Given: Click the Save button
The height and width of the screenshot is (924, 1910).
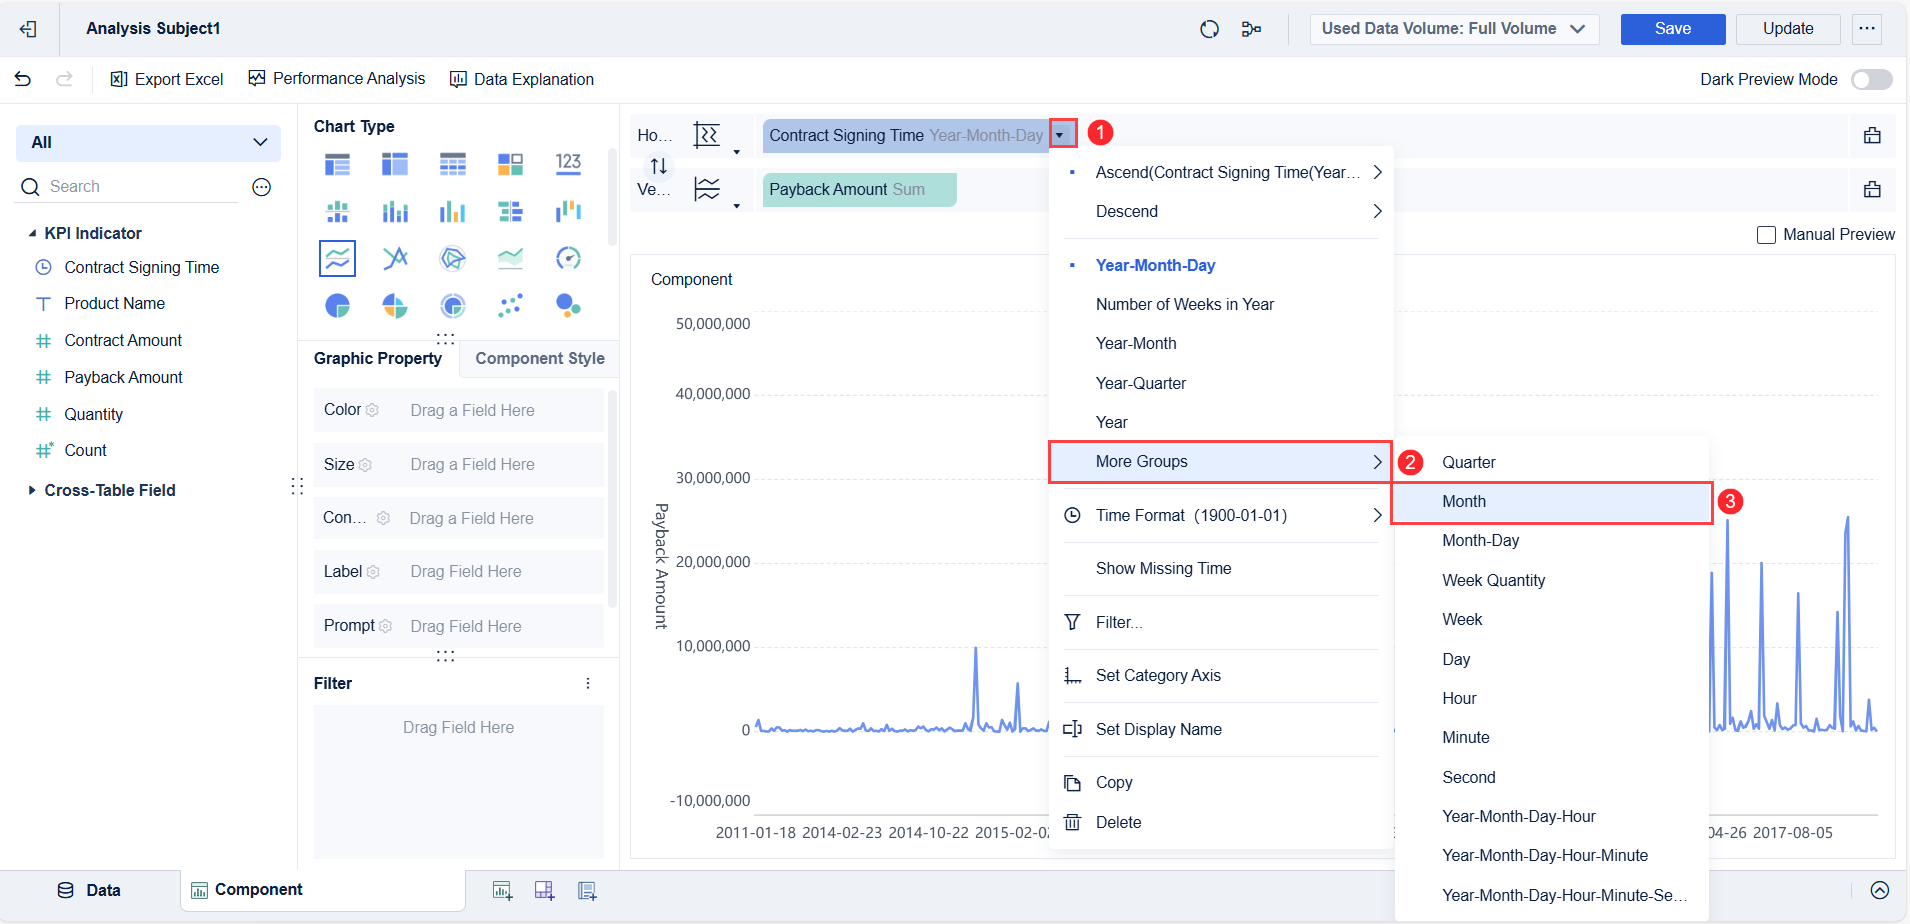Looking at the screenshot, I should pyautogui.click(x=1672, y=29).
